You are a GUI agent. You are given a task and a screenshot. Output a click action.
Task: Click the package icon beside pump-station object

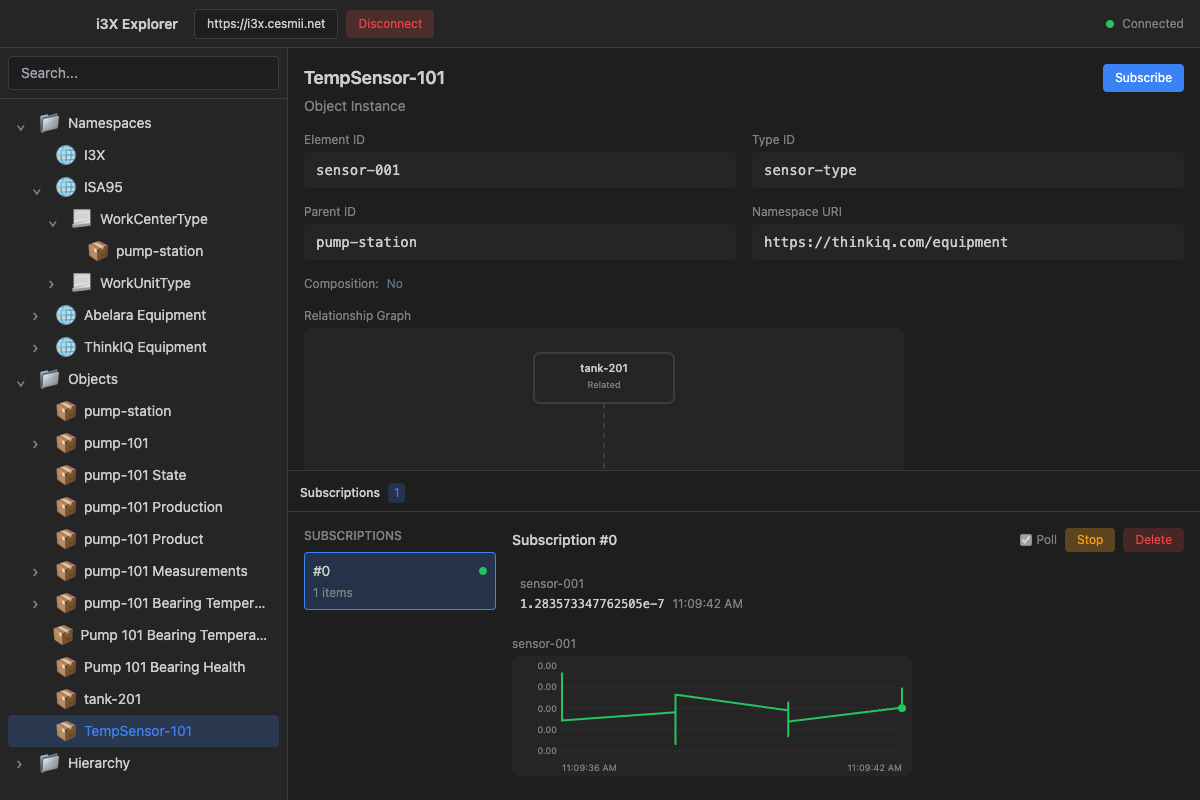(x=66, y=411)
